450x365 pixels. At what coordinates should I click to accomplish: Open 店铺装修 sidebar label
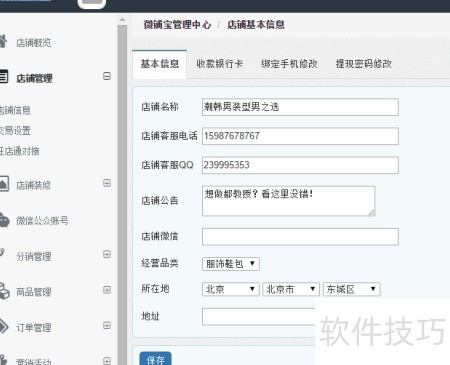click(34, 185)
